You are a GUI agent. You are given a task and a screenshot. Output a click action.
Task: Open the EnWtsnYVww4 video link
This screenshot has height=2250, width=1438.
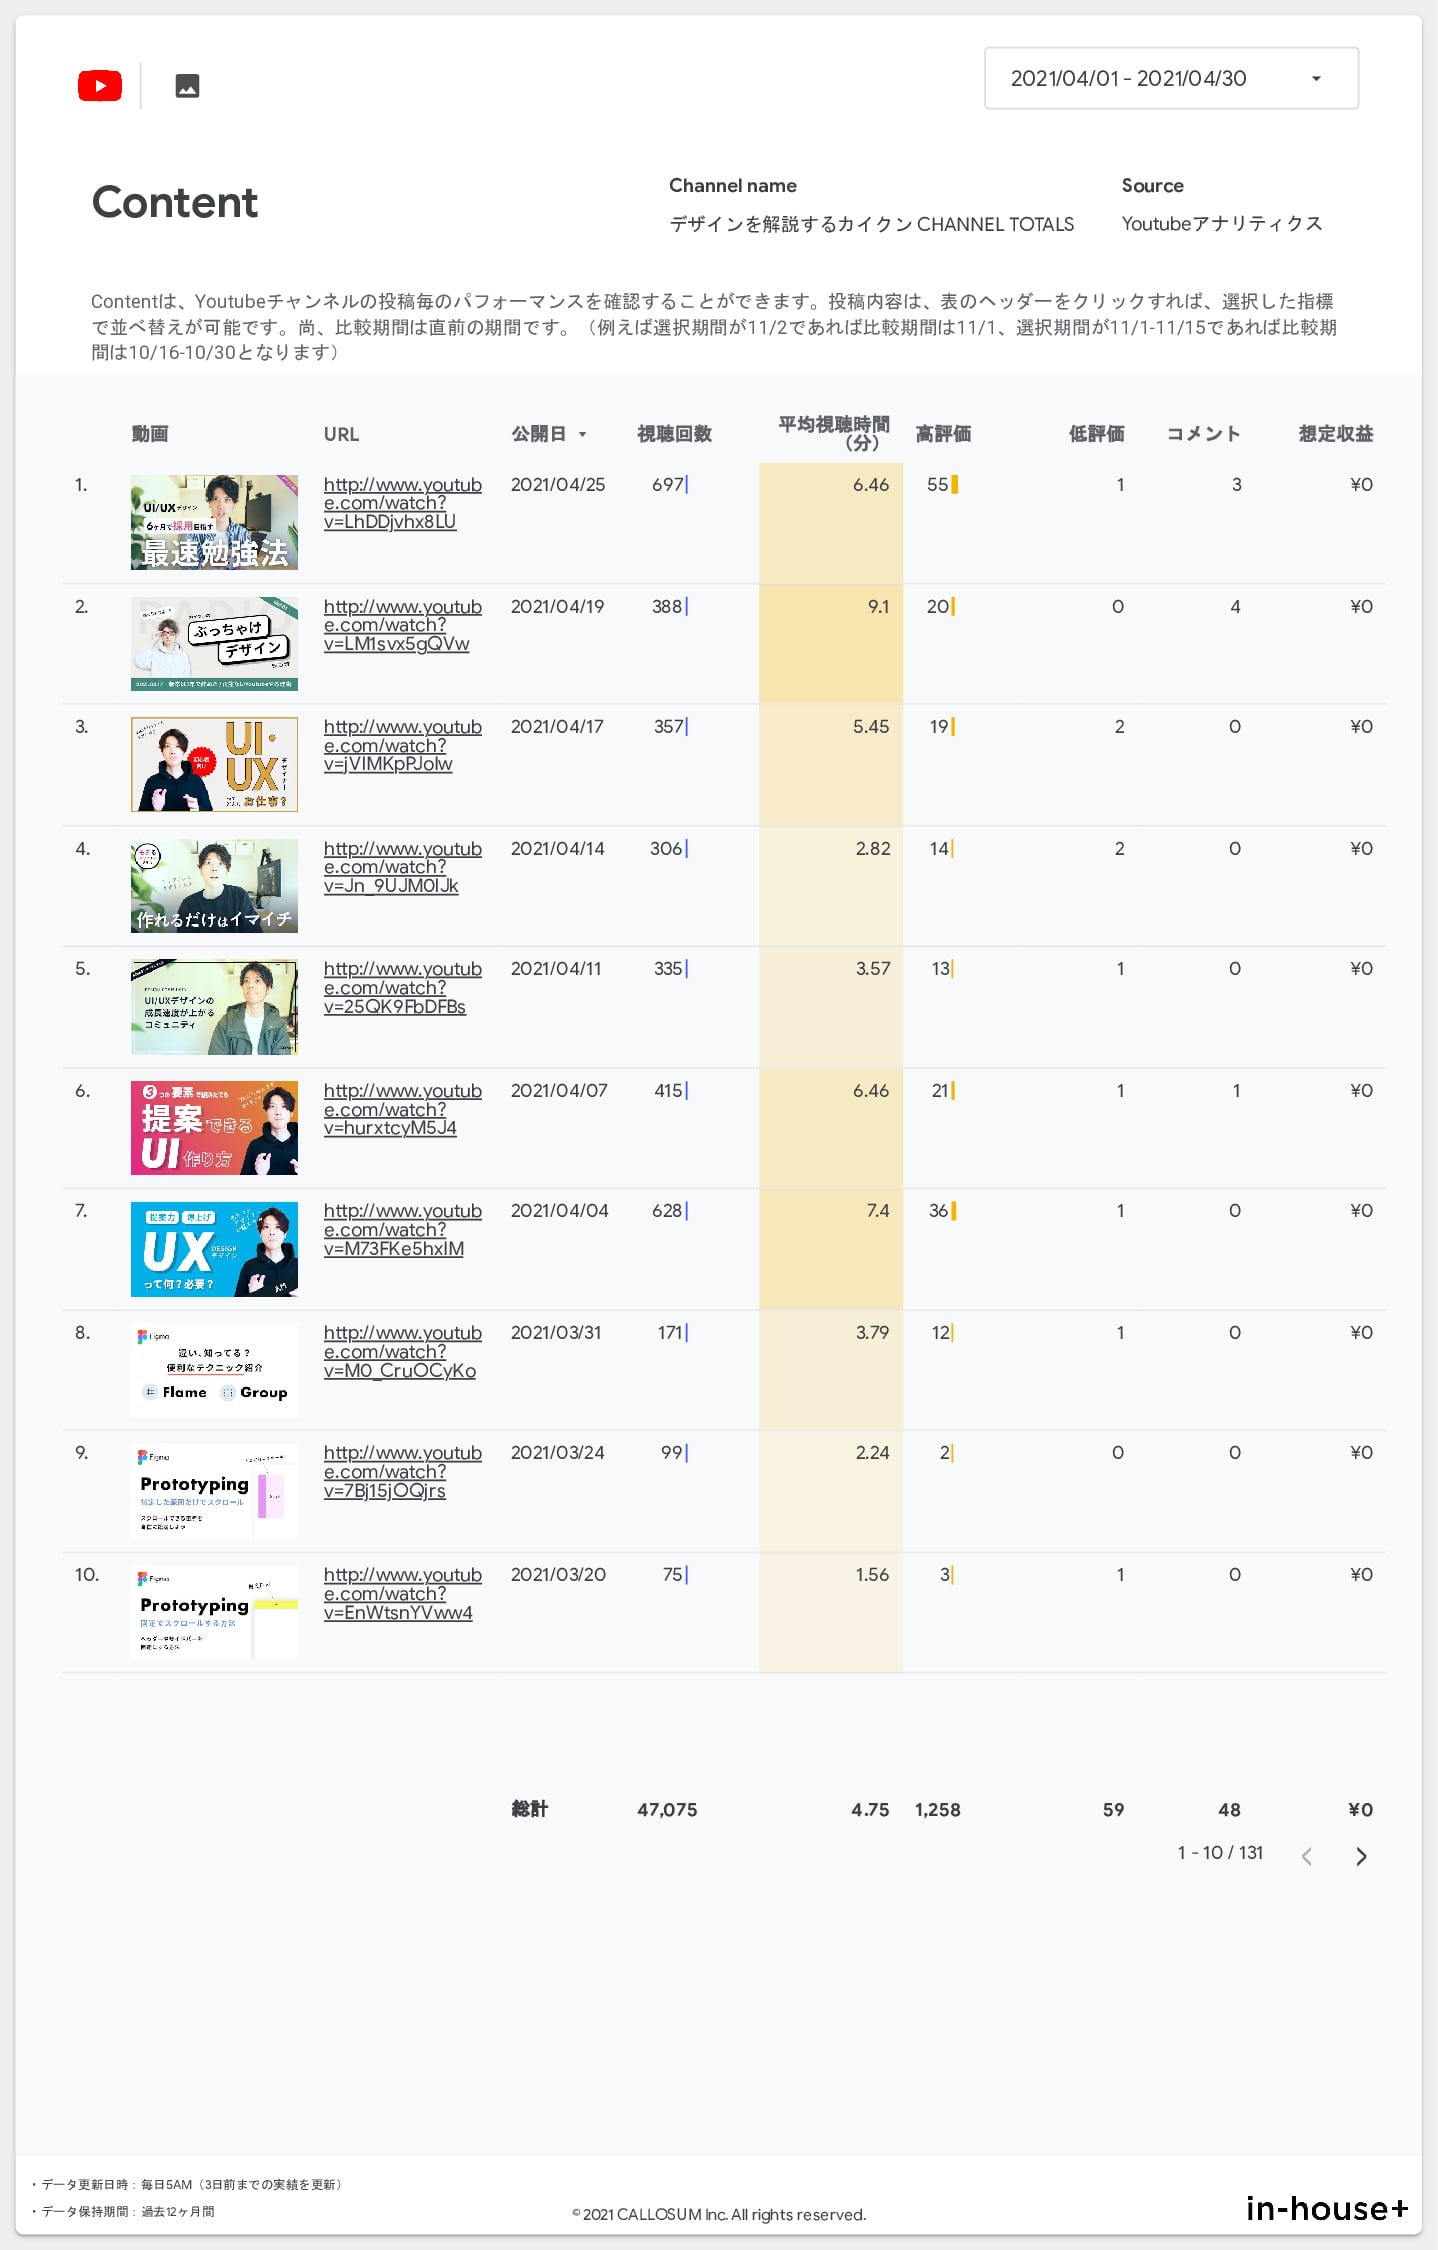pos(402,1594)
